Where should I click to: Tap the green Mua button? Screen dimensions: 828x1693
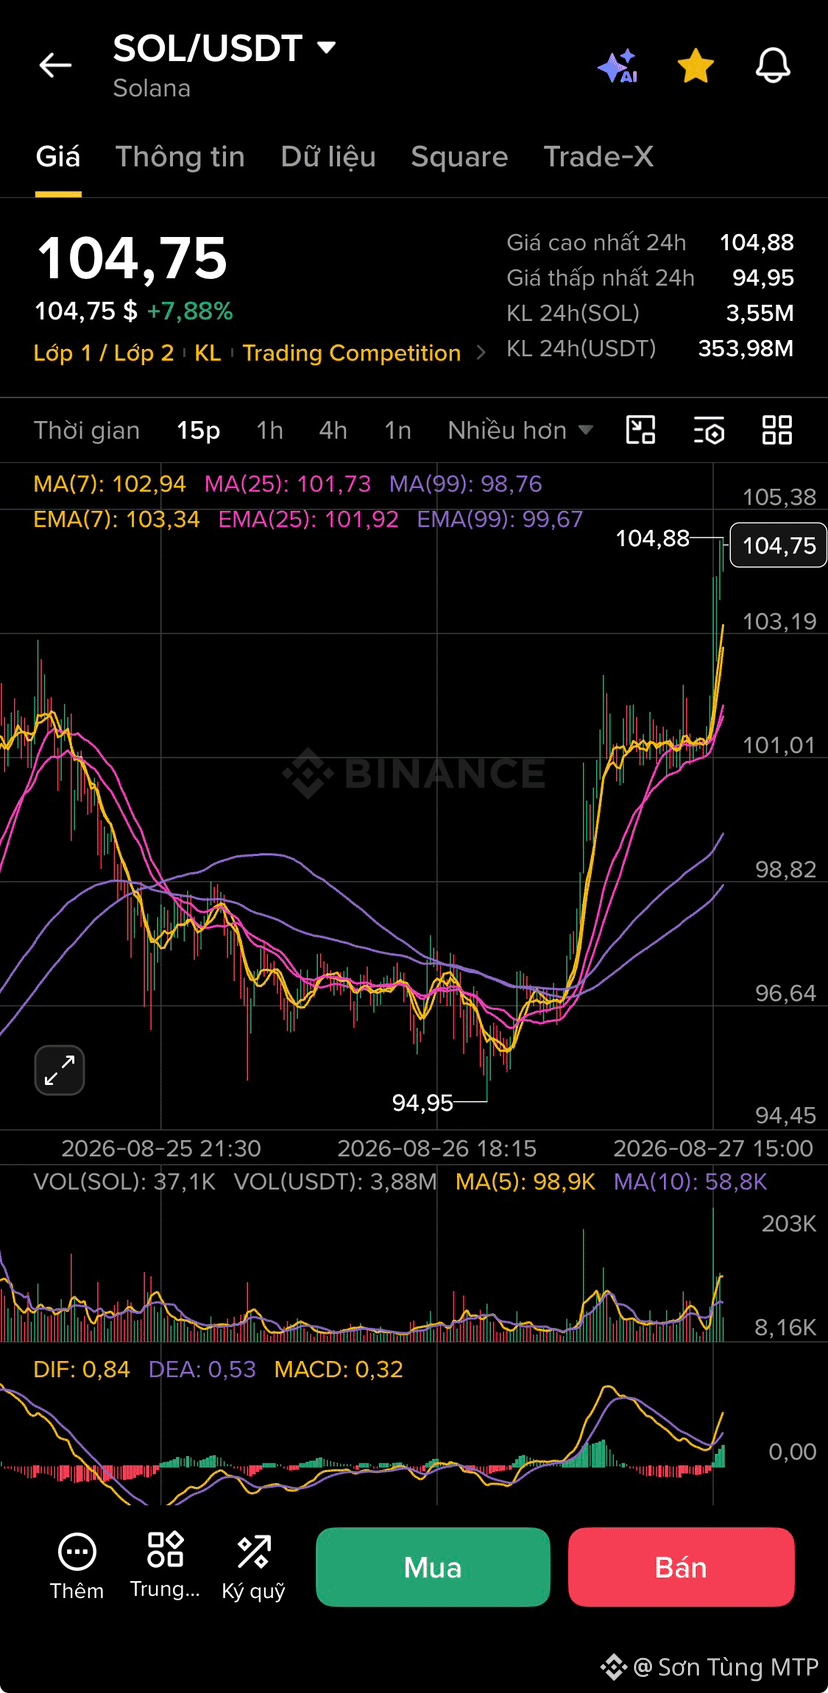click(433, 1567)
